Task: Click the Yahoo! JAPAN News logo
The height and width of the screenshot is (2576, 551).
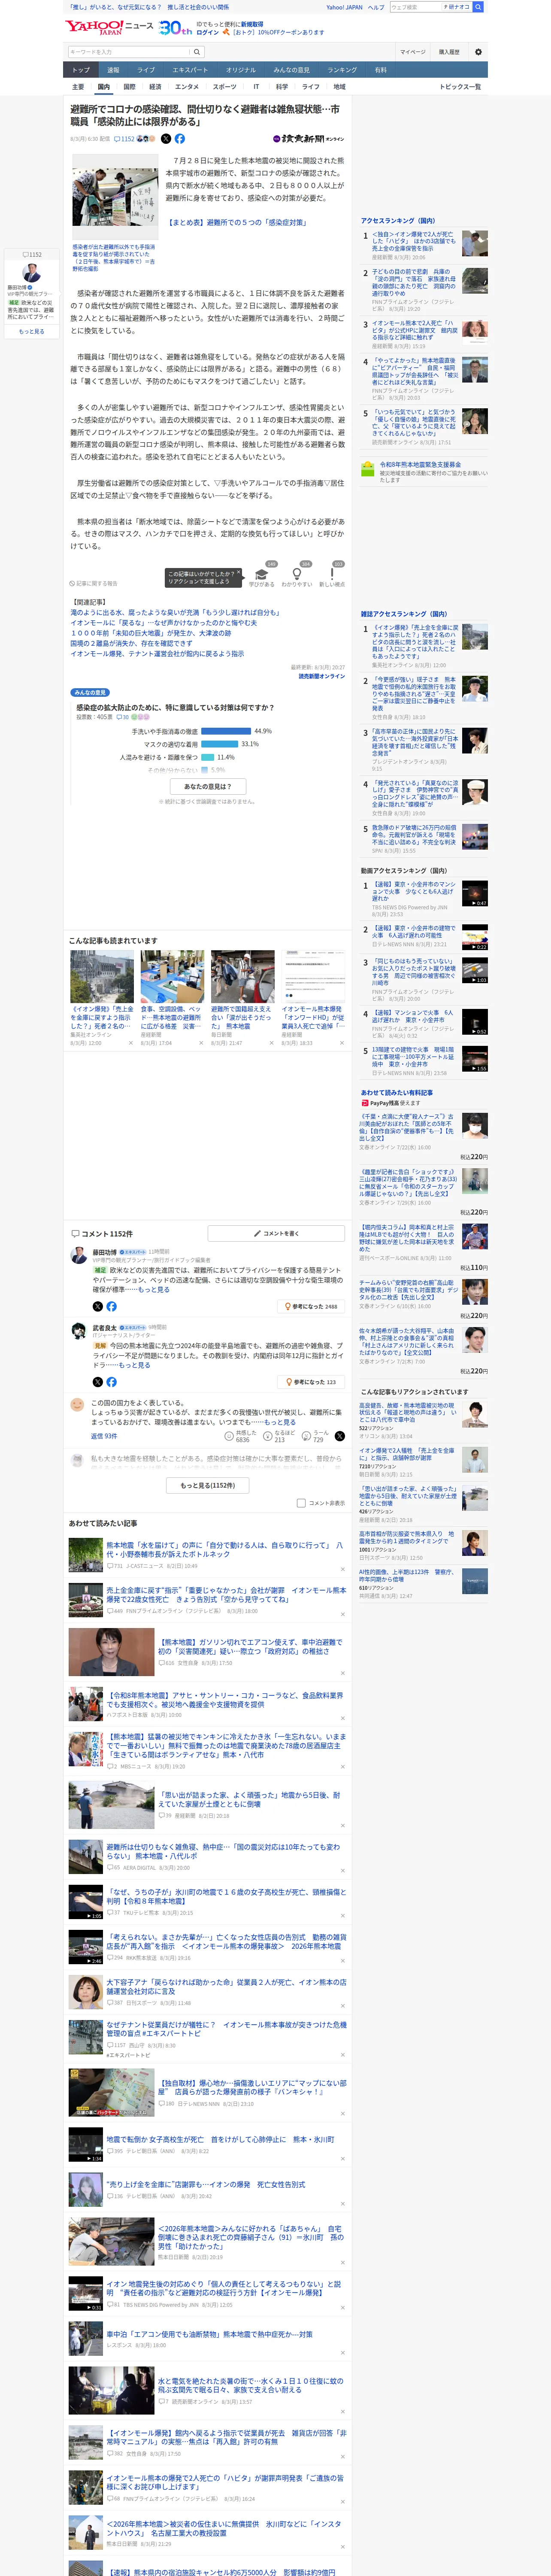Action: point(109,27)
